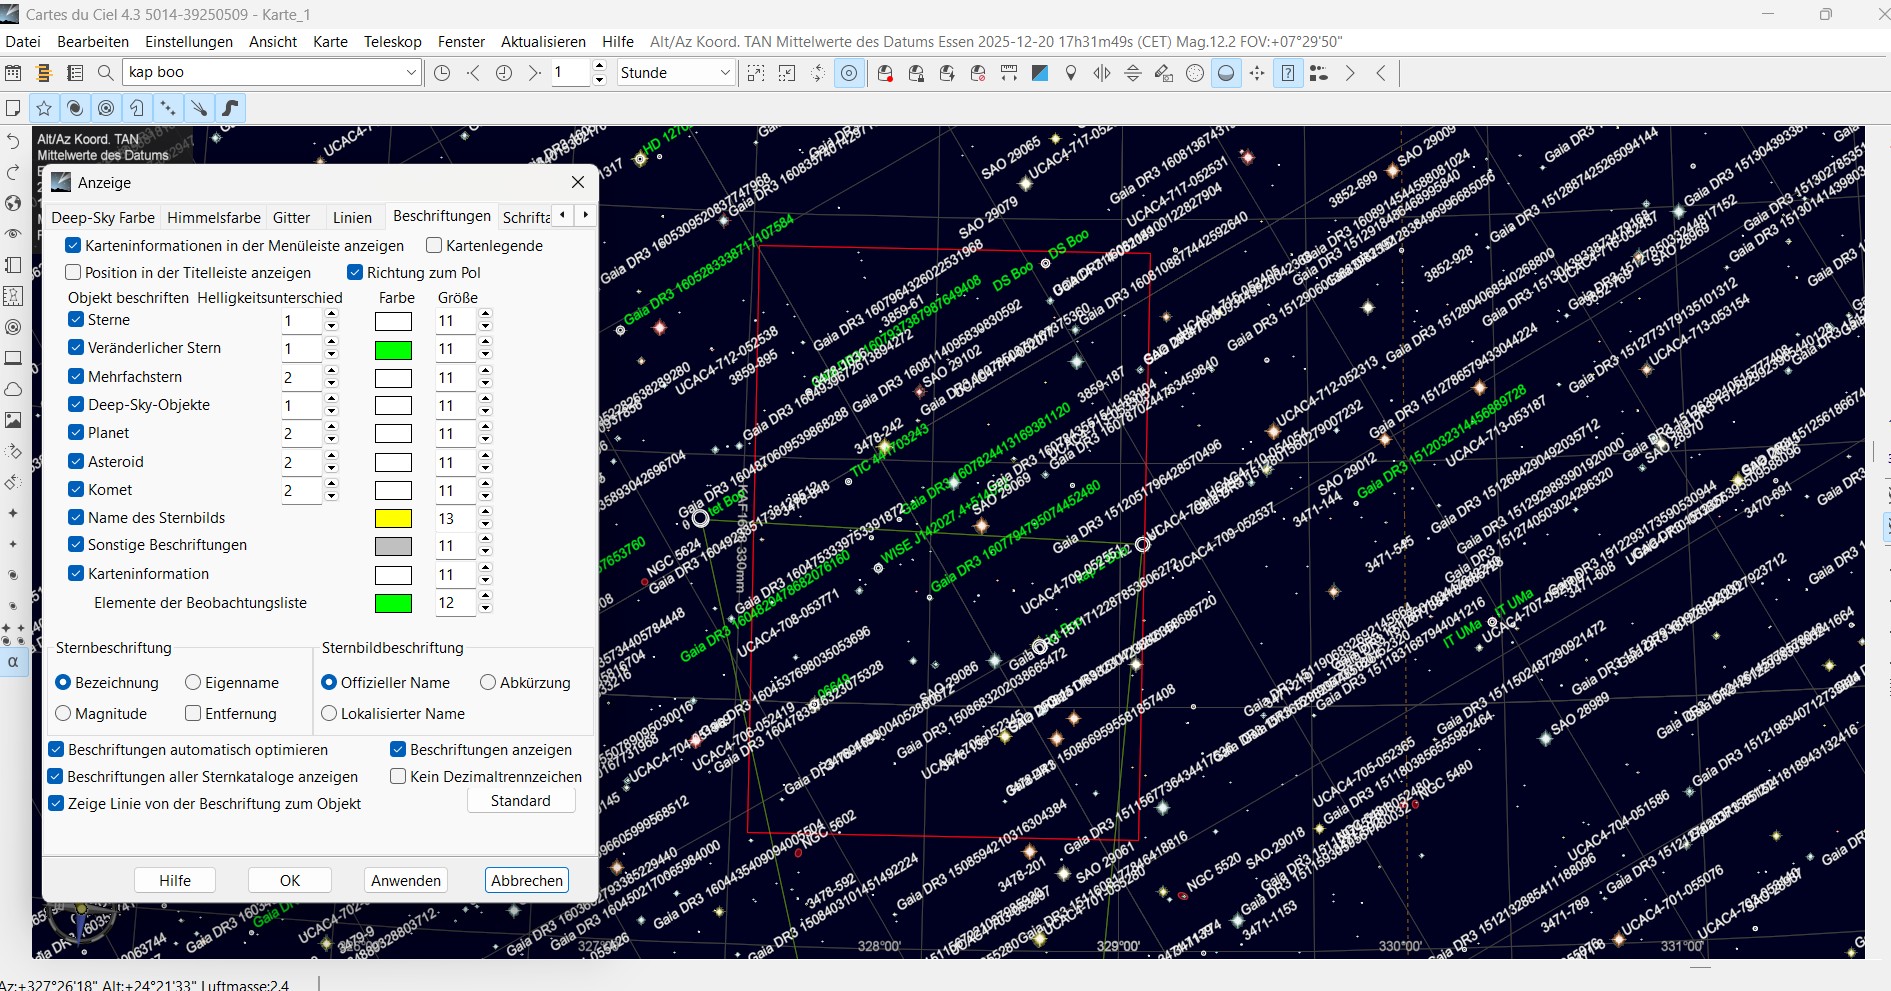Click the Standard button
Viewport: 1891px width, 991px height.
coord(521,801)
